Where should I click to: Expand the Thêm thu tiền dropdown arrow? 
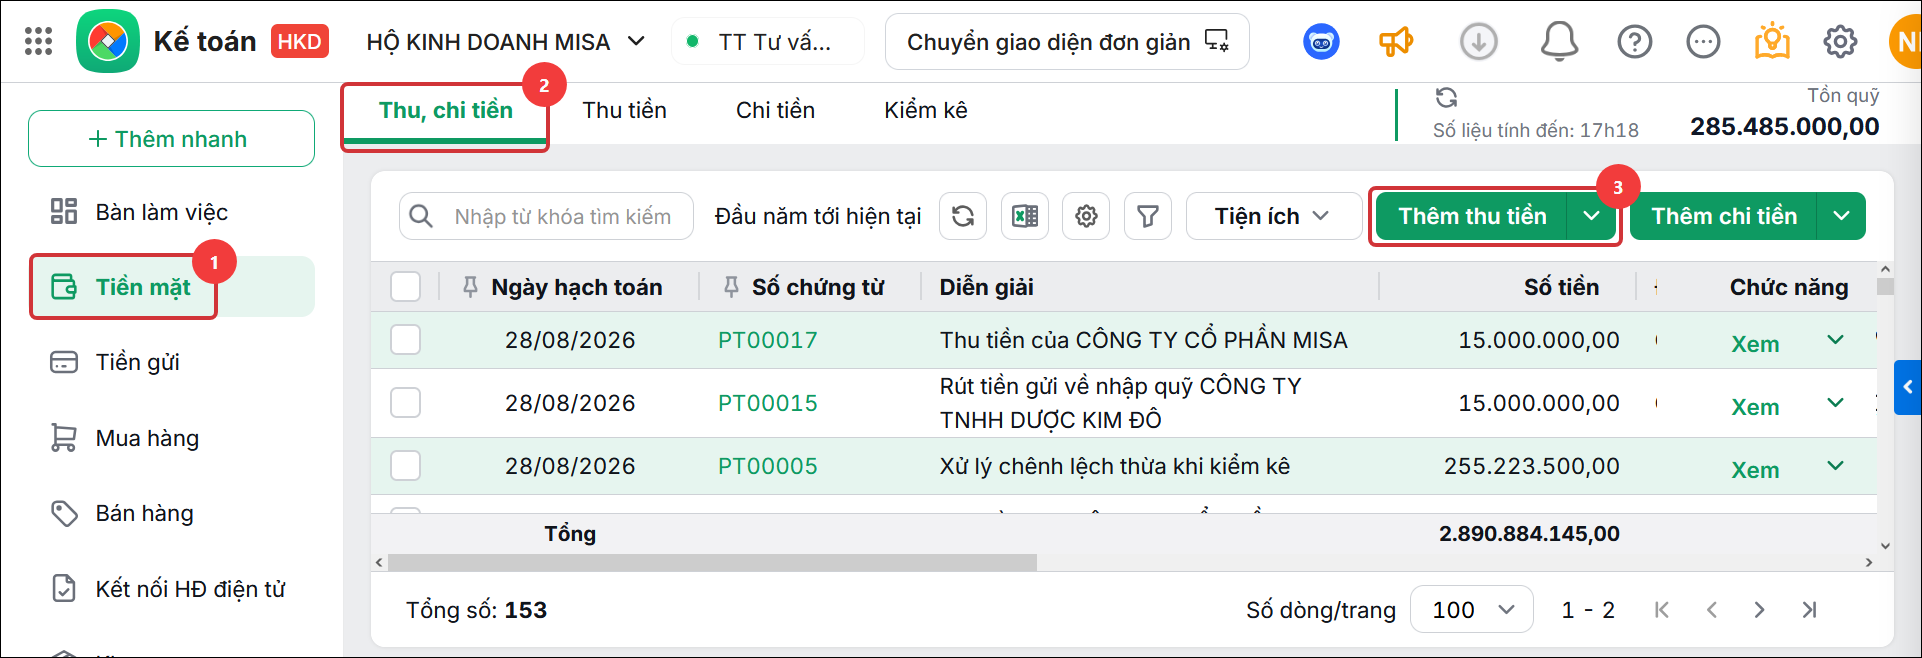pyautogui.click(x=1591, y=216)
